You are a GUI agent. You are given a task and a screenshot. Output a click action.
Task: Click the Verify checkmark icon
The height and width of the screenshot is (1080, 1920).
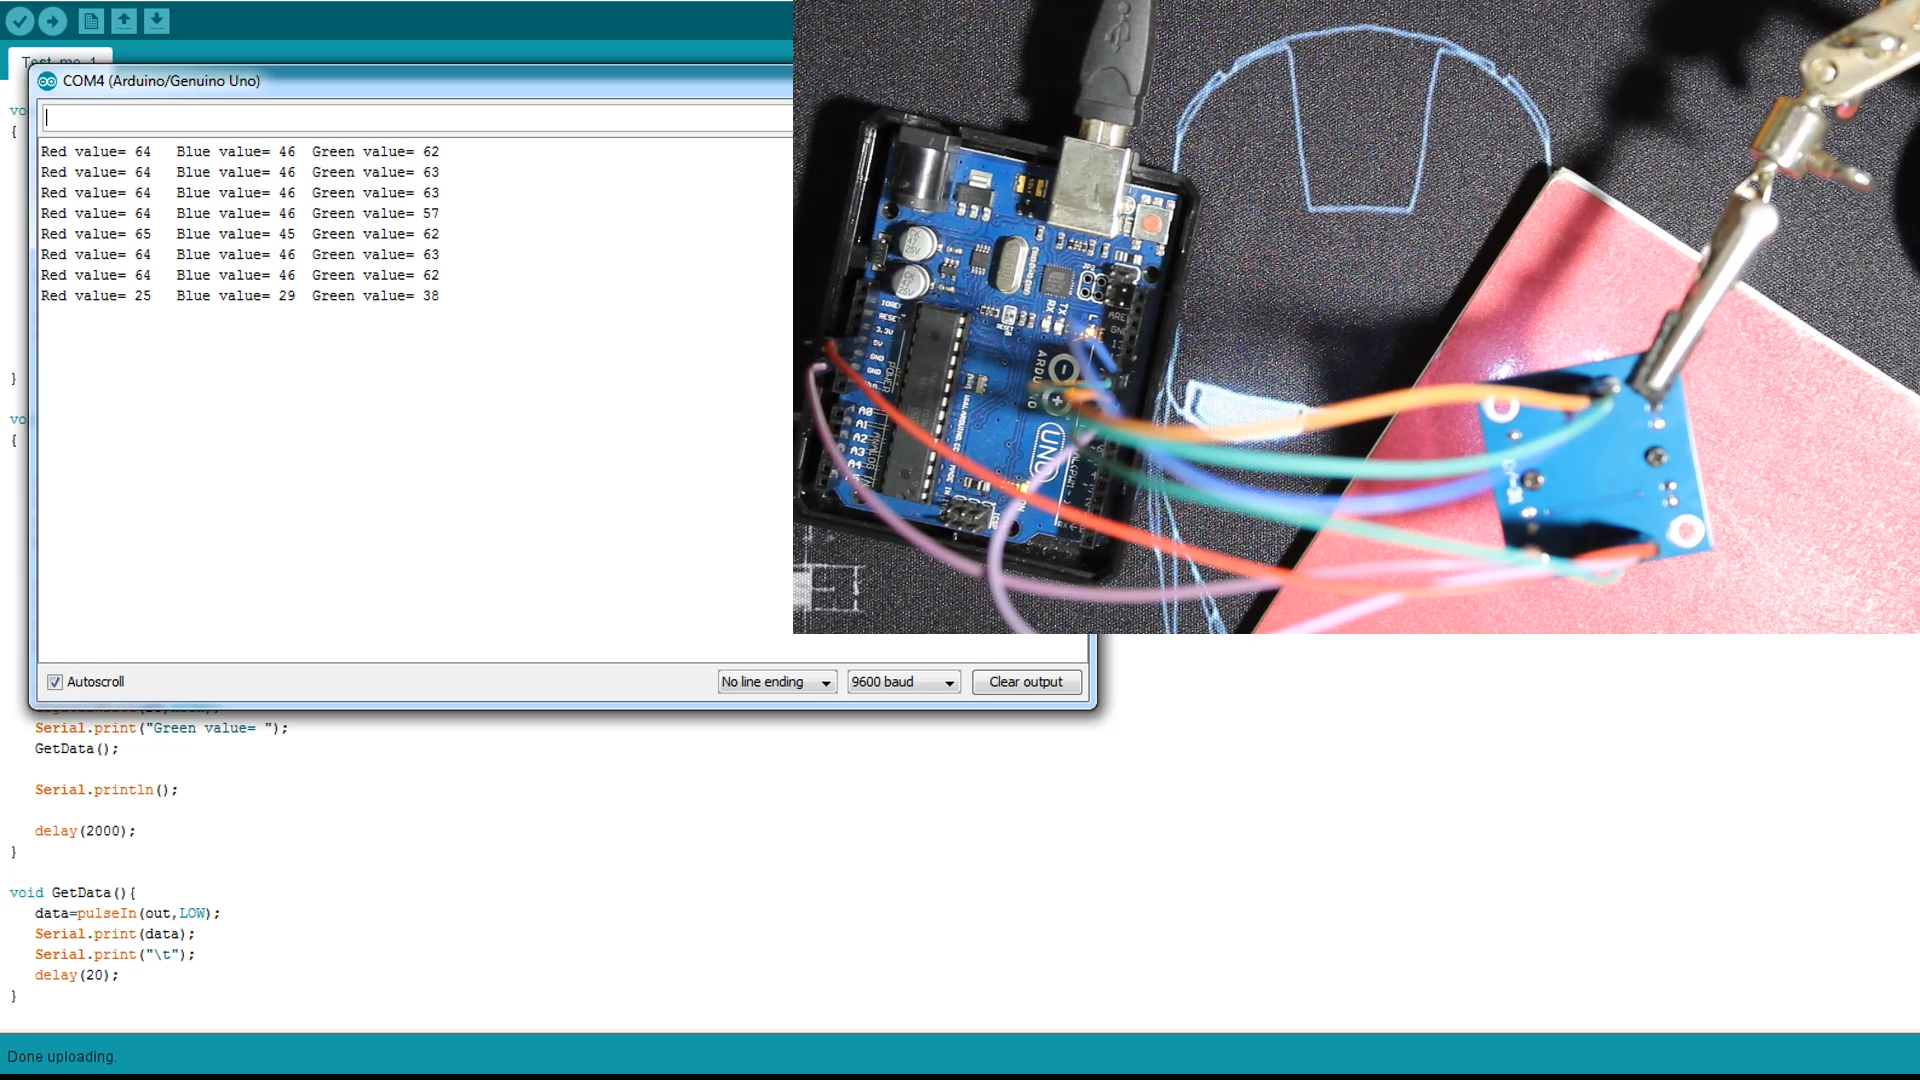20,20
